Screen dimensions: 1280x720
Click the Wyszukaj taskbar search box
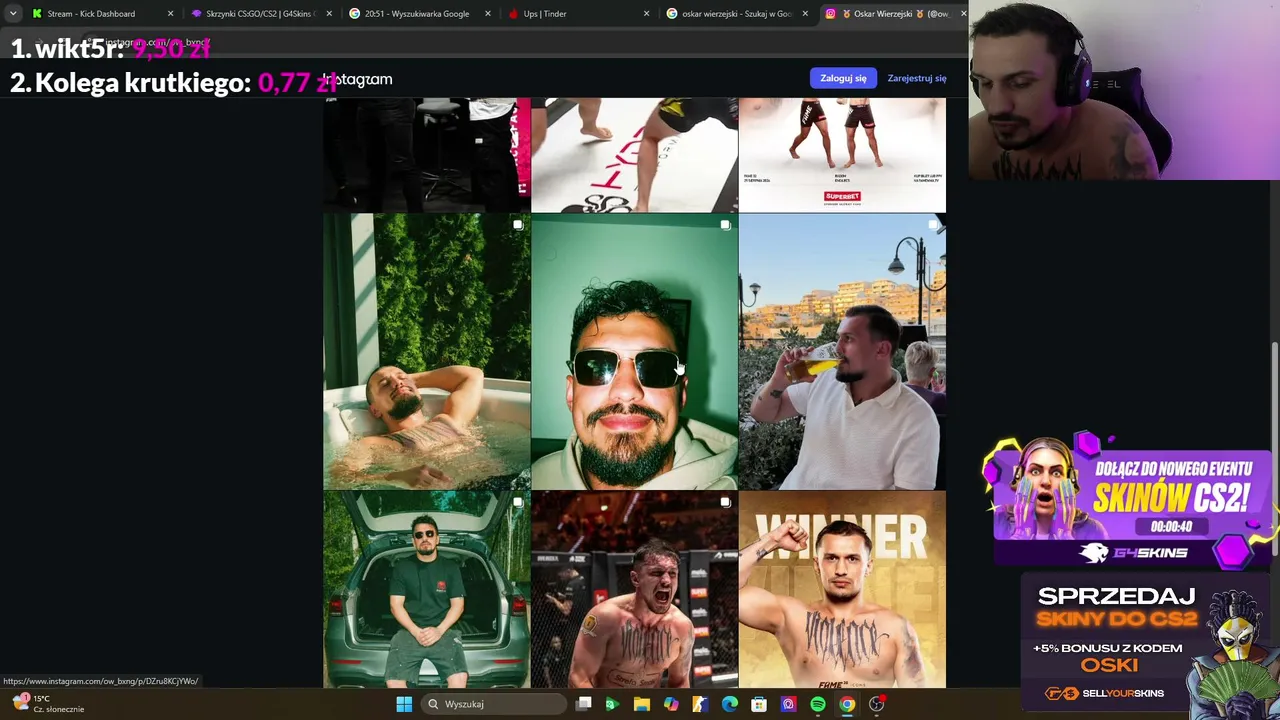pos(494,704)
